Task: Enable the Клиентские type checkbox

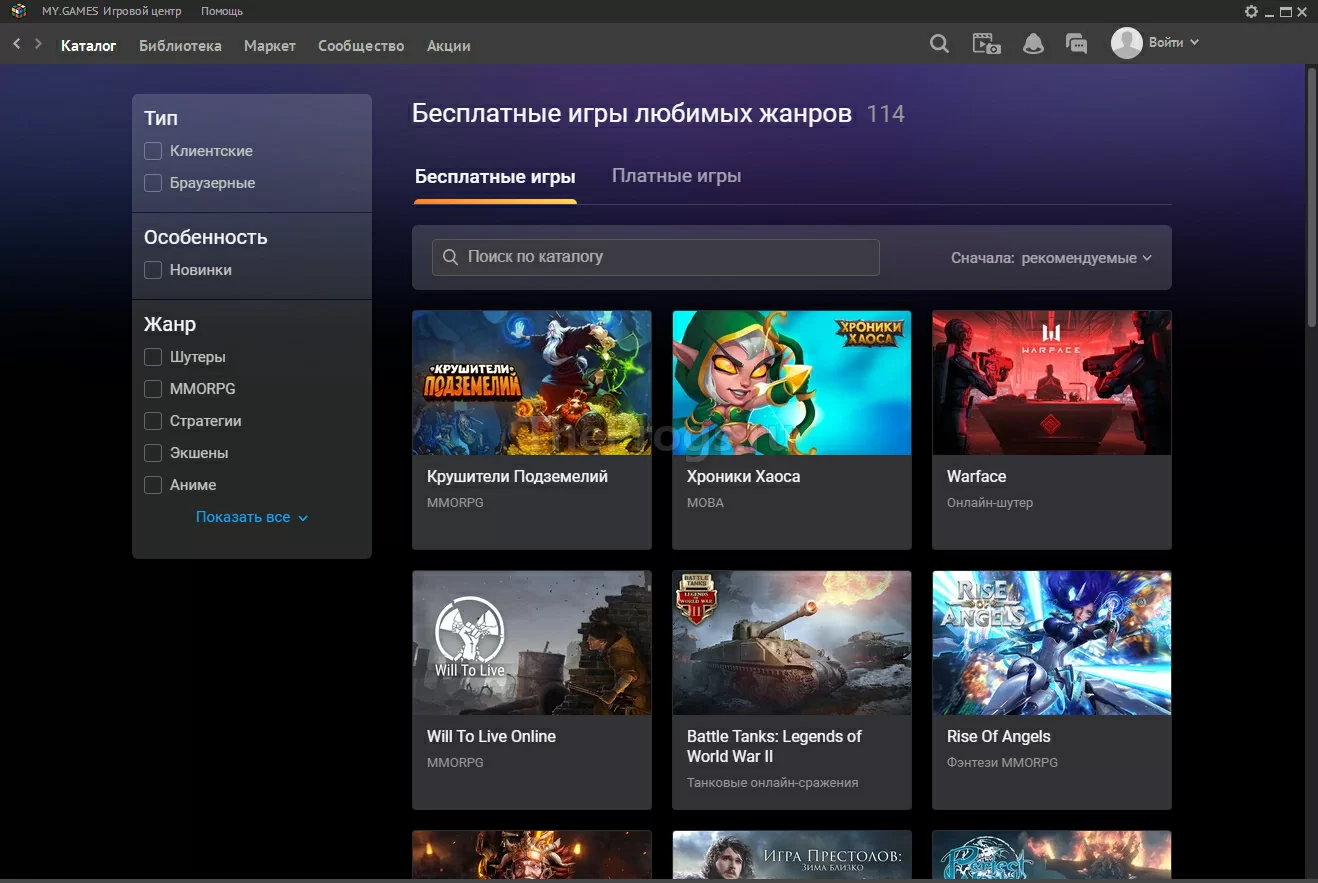Action: (x=153, y=151)
